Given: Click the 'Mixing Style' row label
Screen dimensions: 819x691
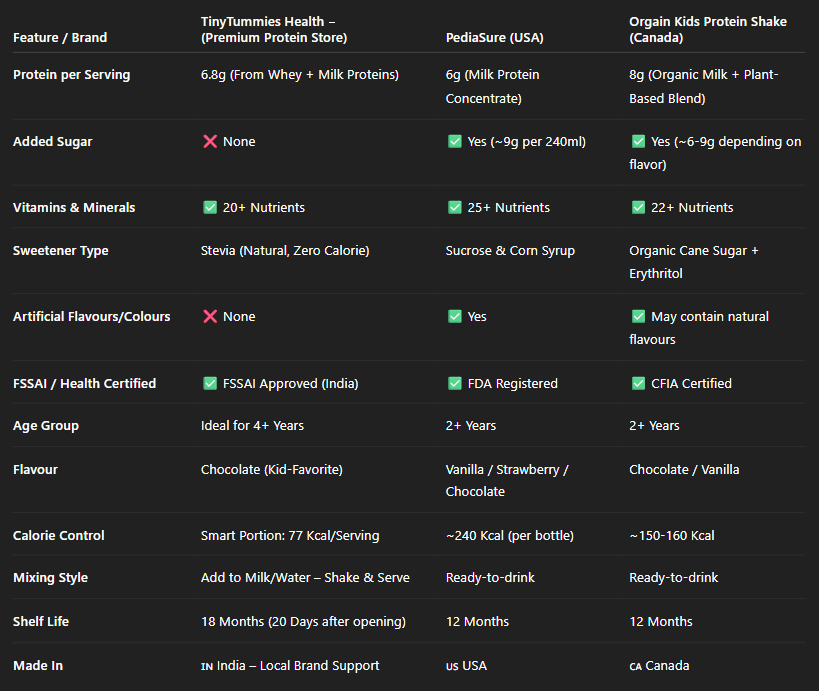Looking at the screenshot, I should point(51,578).
